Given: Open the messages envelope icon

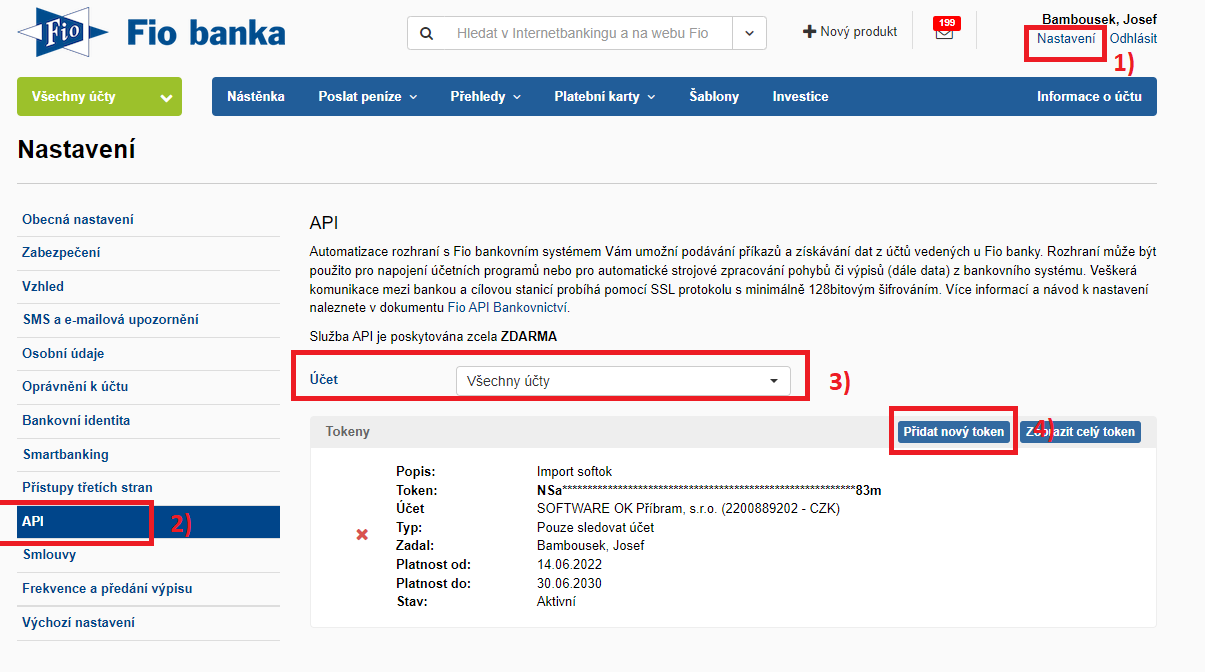Looking at the screenshot, I should coord(944,32).
